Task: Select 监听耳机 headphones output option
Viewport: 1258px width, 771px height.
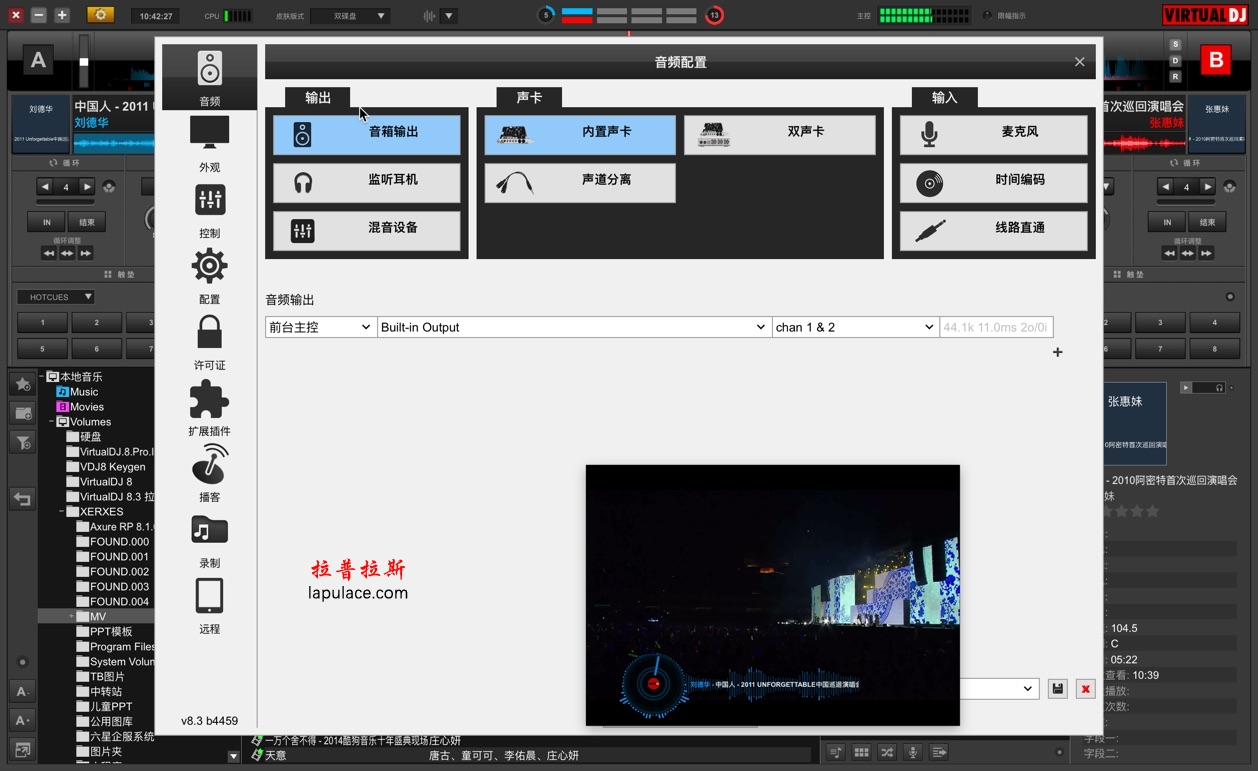Action: click(367, 182)
